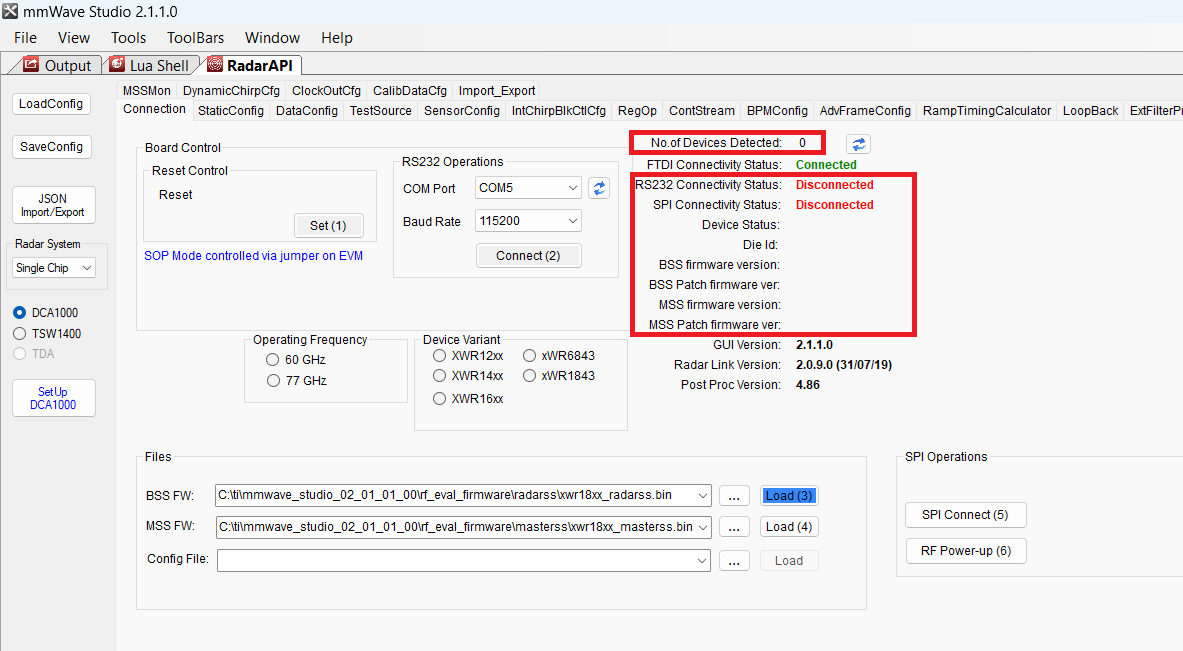
Task: Open the StaticConfig tab
Action: (231, 111)
